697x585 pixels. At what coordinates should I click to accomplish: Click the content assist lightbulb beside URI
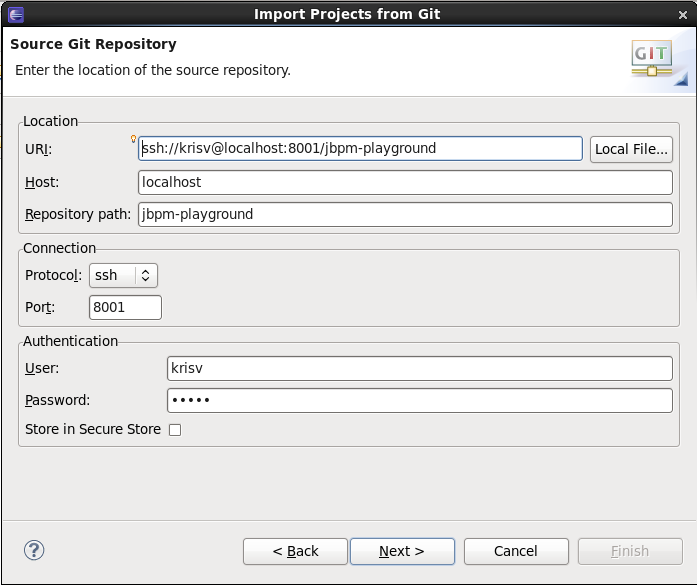click(x=134, y=139)
